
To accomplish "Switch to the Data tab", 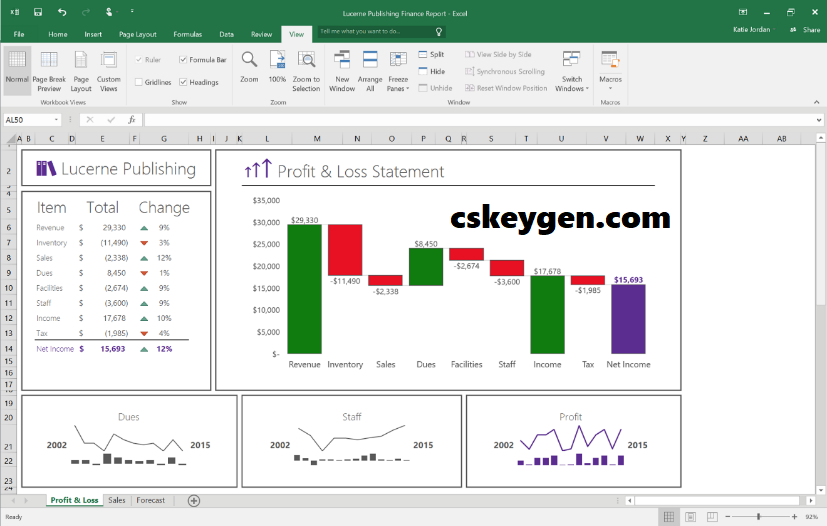I will (226, 34).
